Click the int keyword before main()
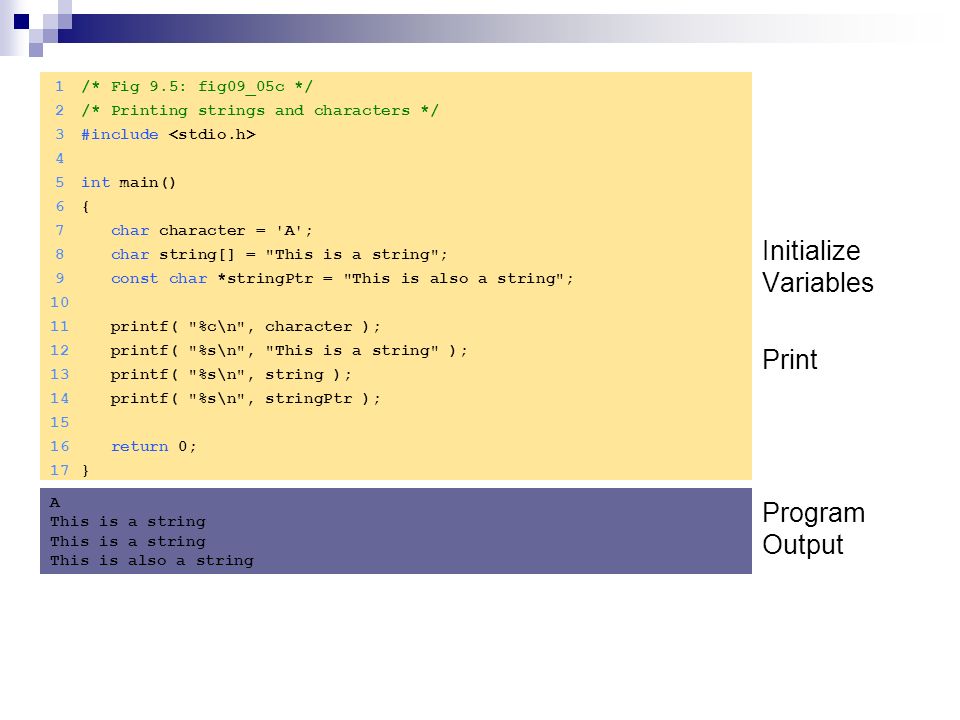The image size is (960, 720). (96, 182)
